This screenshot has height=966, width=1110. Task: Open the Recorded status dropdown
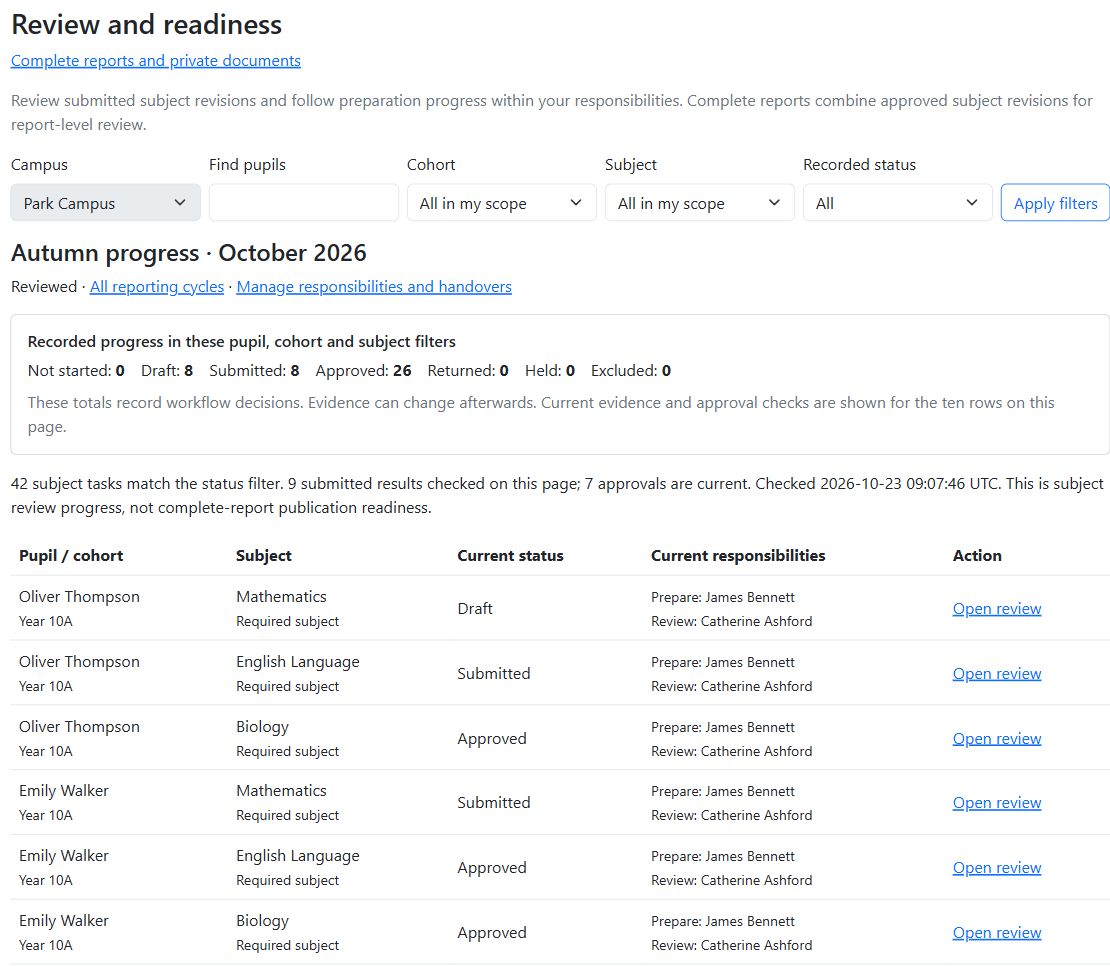pyautogui.click(x=898, y=203)
